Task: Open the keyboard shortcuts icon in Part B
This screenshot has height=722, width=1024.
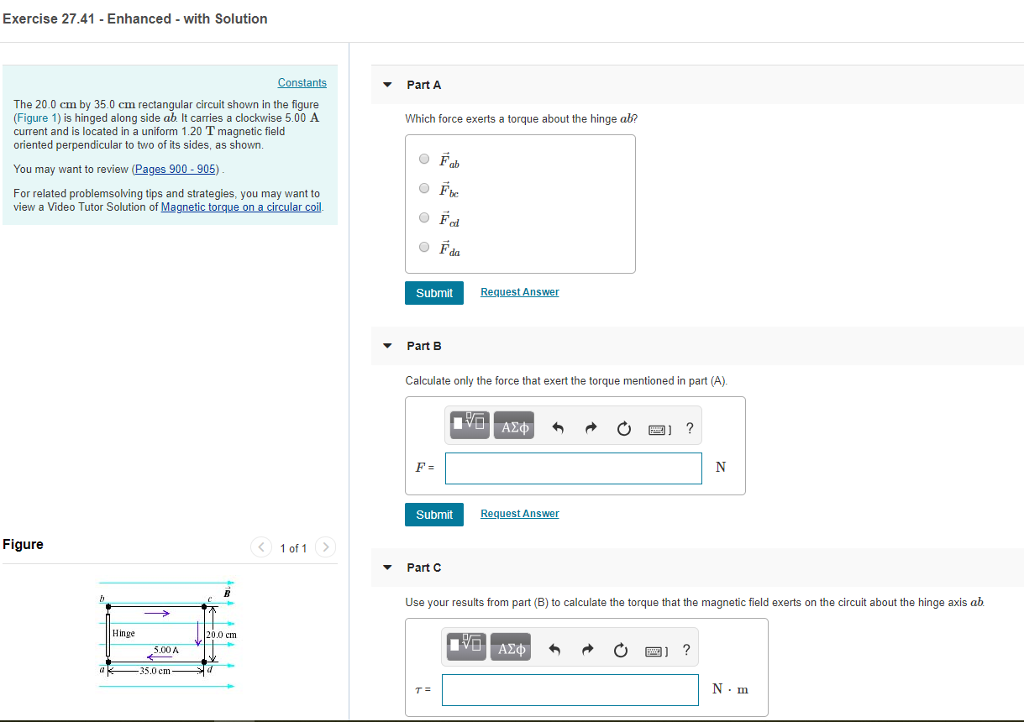Action: pos(655,425)
